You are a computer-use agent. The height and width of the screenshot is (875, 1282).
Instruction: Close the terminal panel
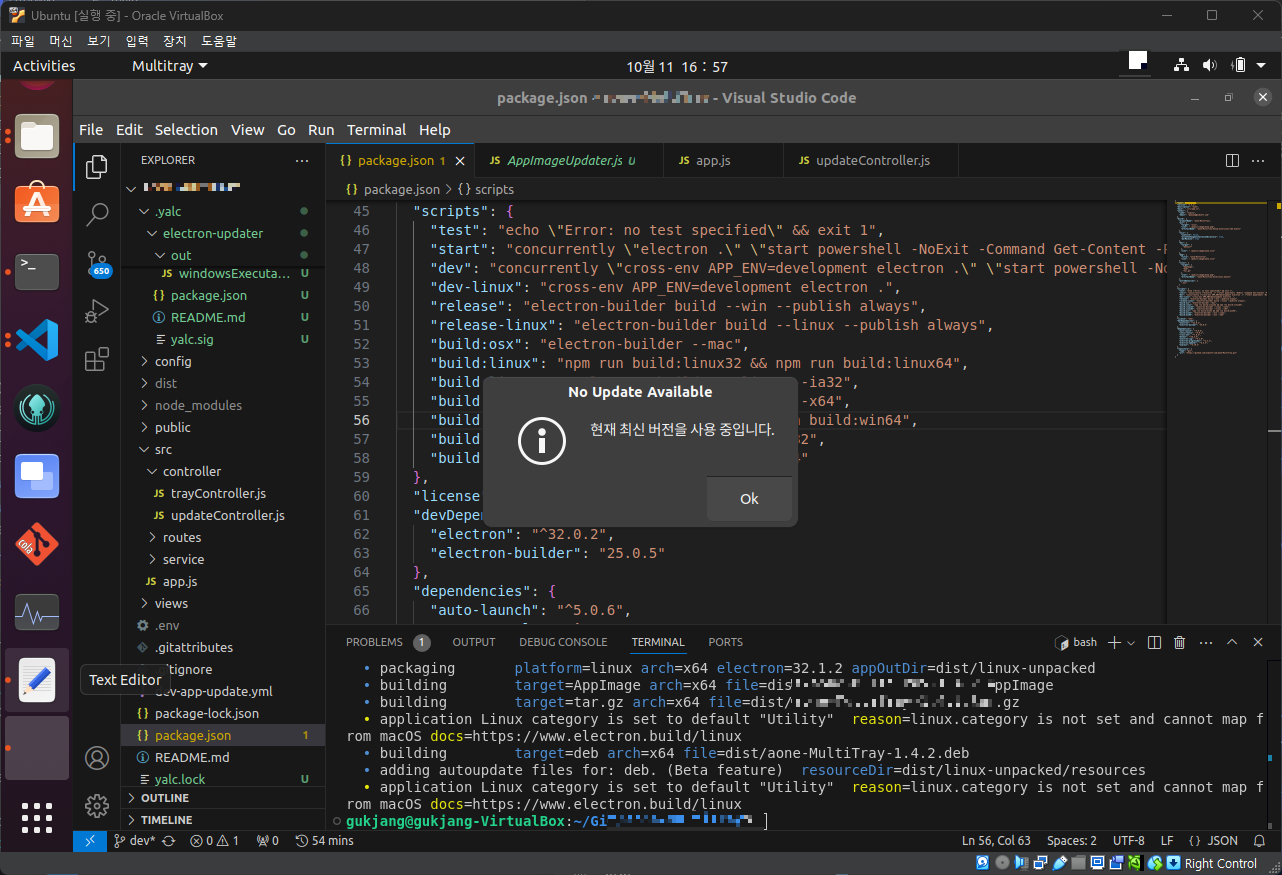1258,642
